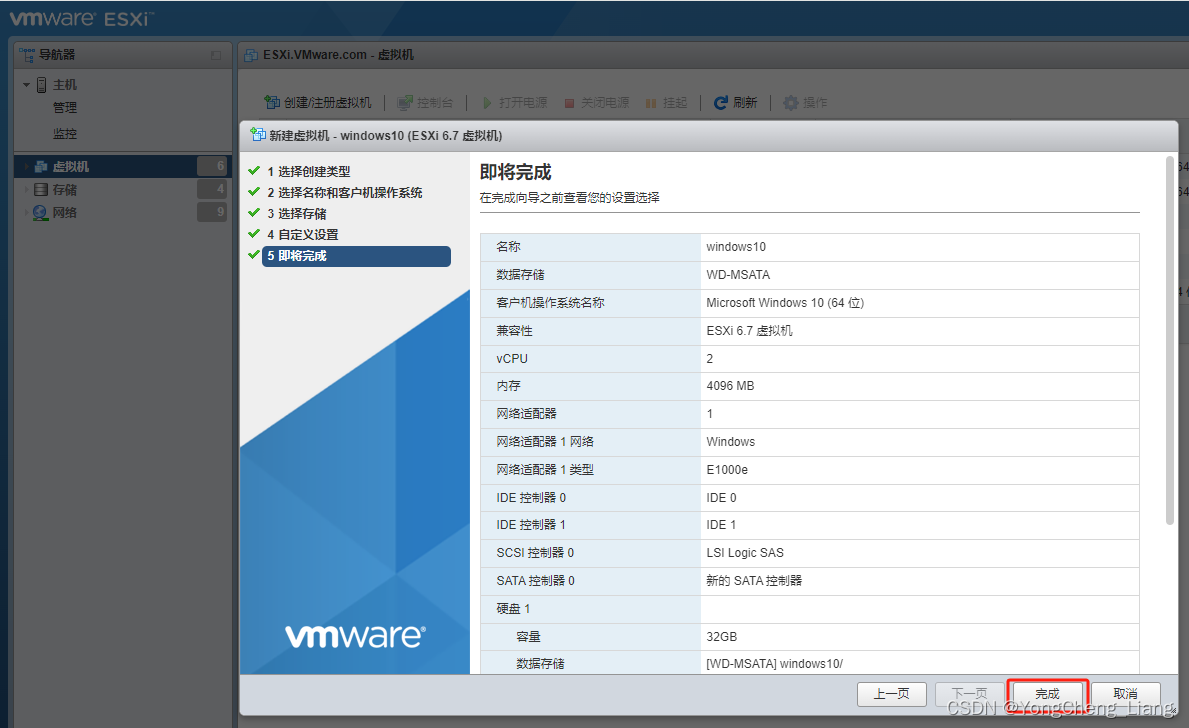Screen dimensions: 1189x728
Task: Click the name value windows10
Action: coord(736,247)
